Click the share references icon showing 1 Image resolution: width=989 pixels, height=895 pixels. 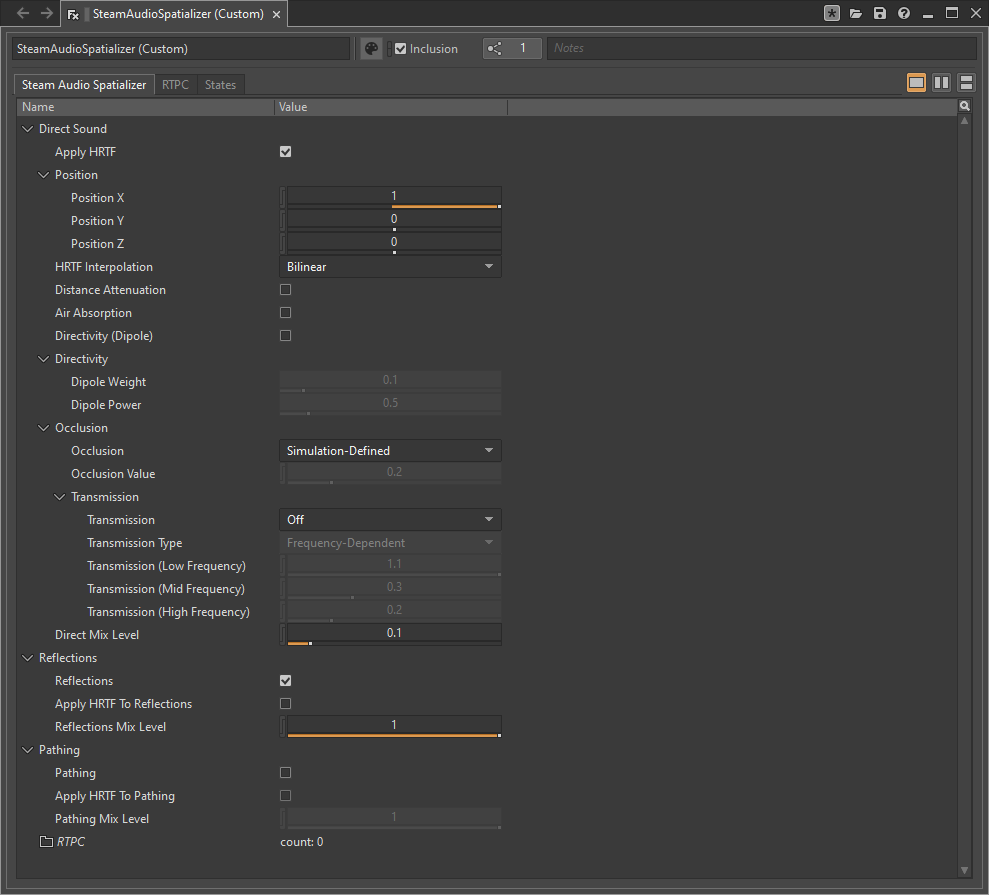point(512,49)
